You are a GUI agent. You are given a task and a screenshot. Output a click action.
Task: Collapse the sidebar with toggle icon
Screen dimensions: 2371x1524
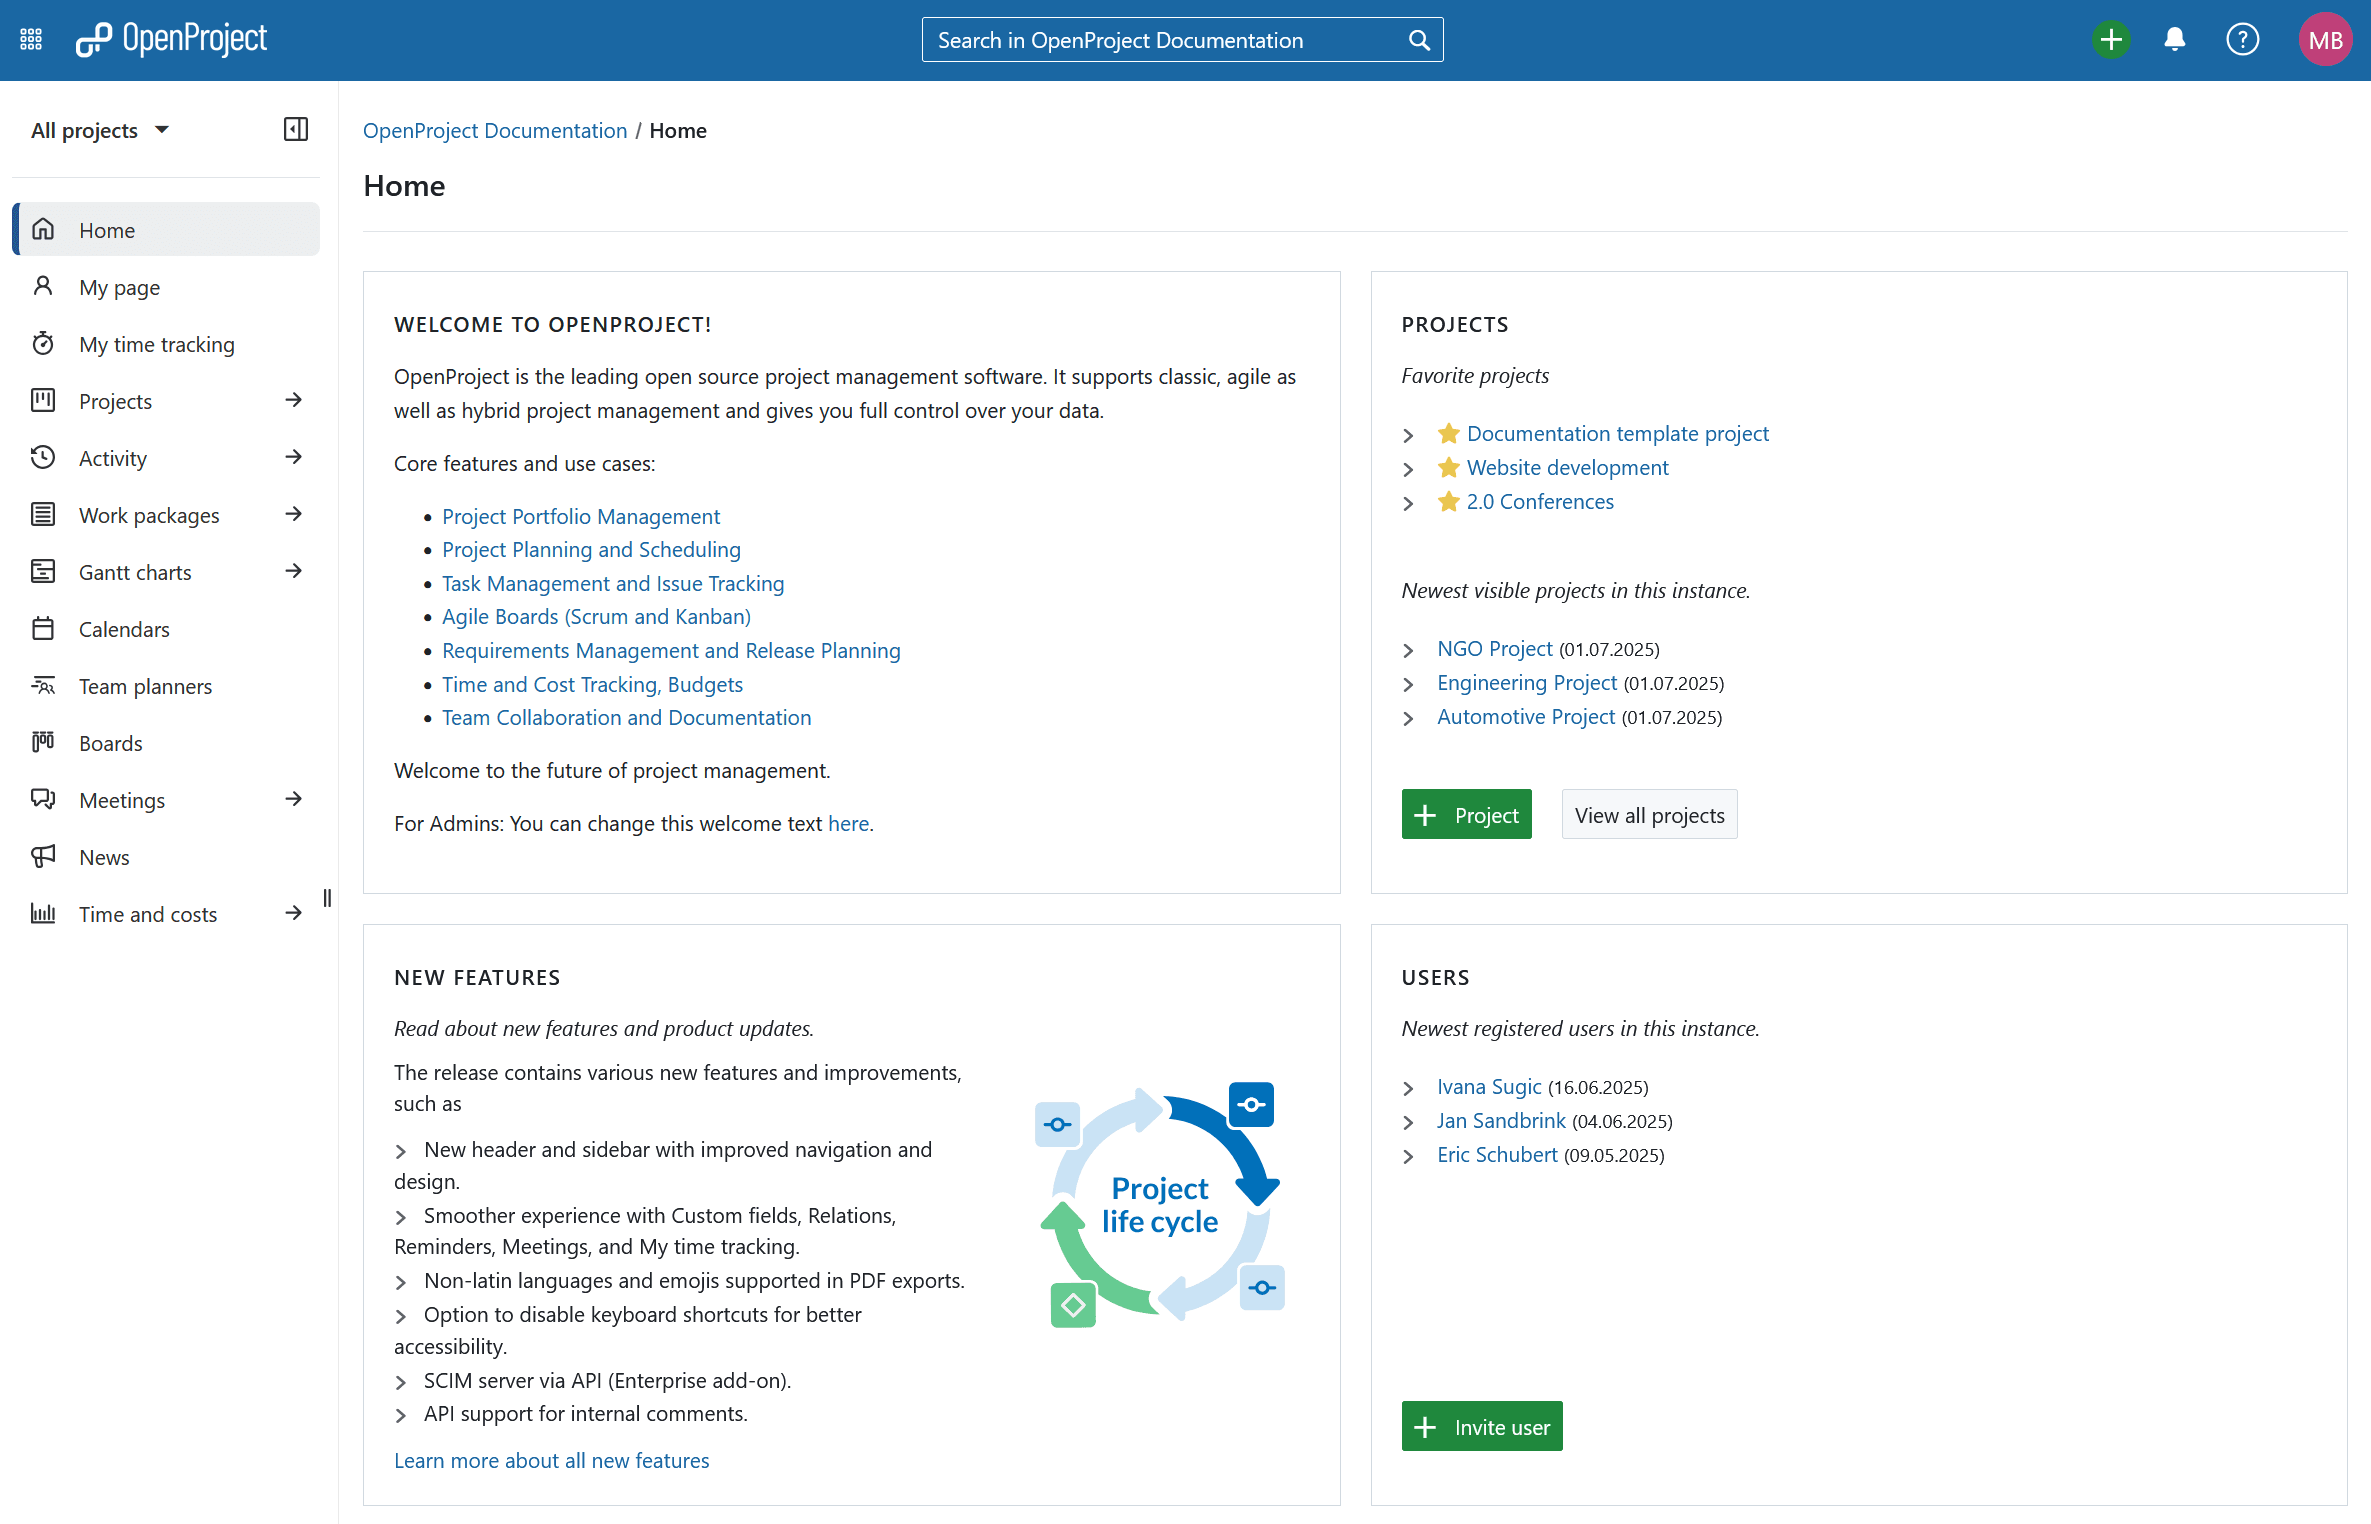click(x=295, y=130)
